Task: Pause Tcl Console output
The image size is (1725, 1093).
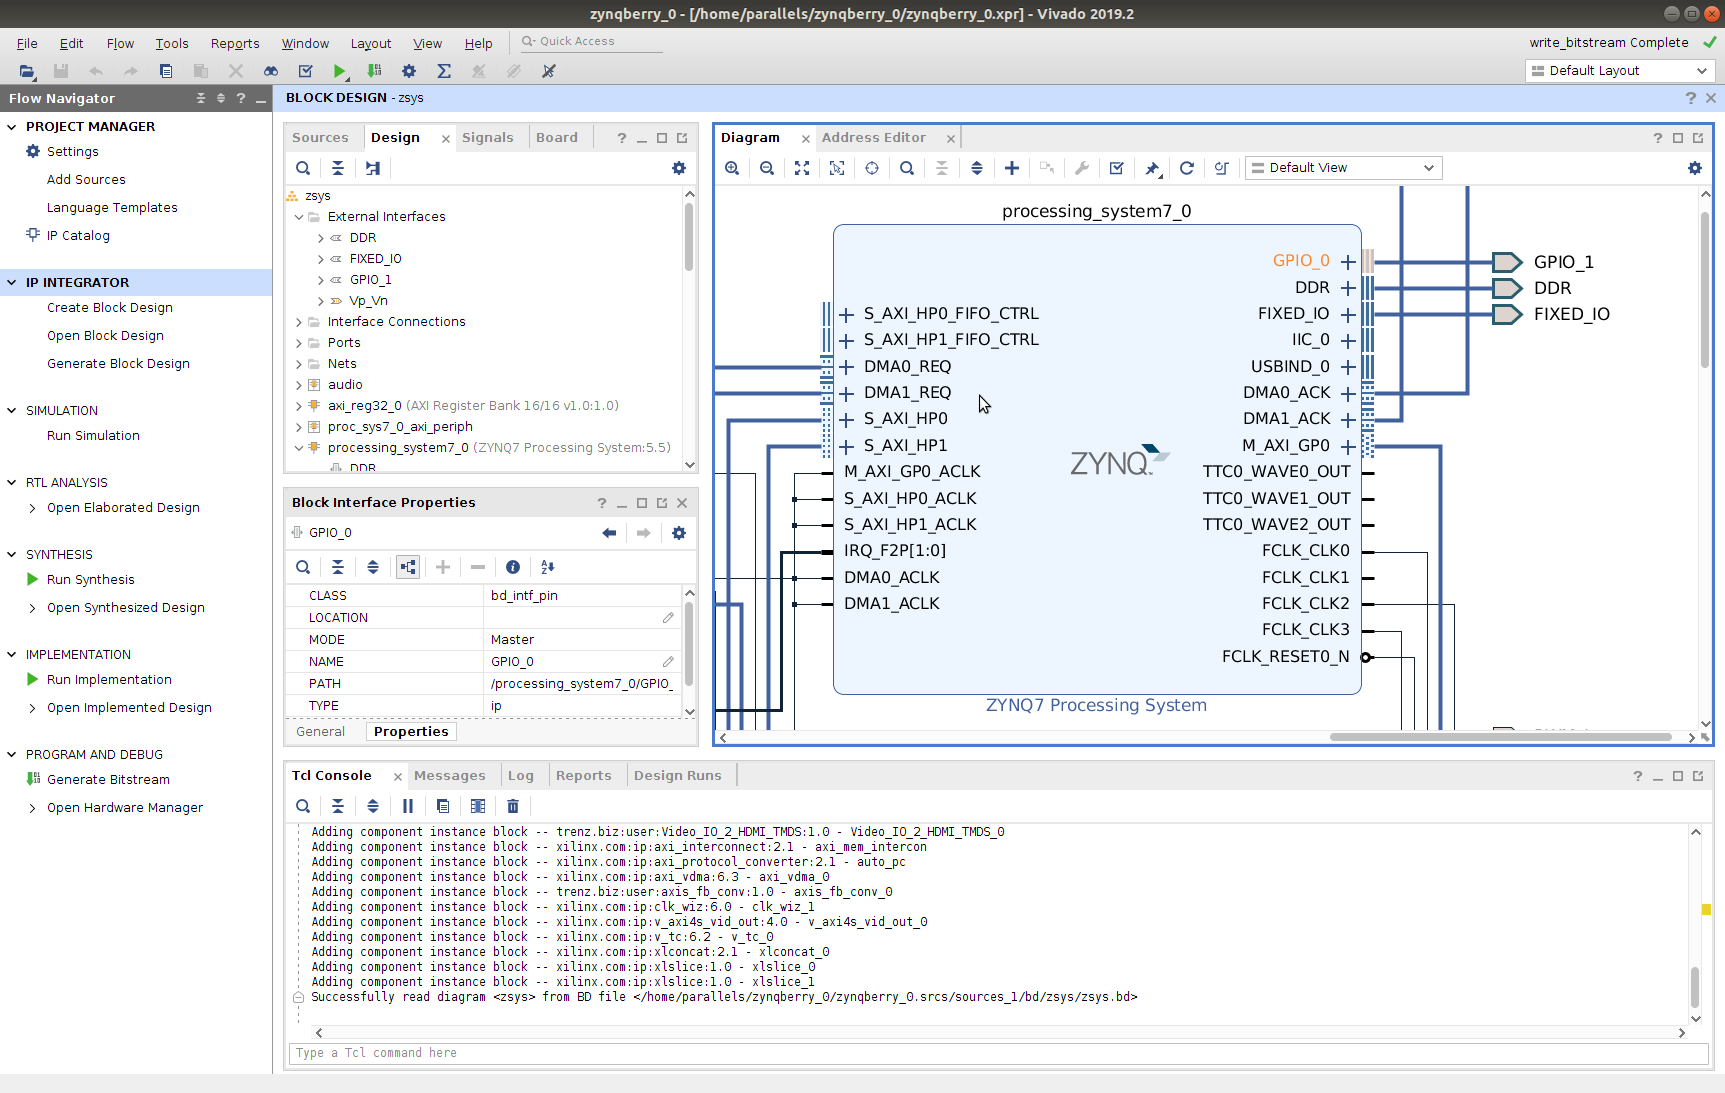Action: [408, 806]
